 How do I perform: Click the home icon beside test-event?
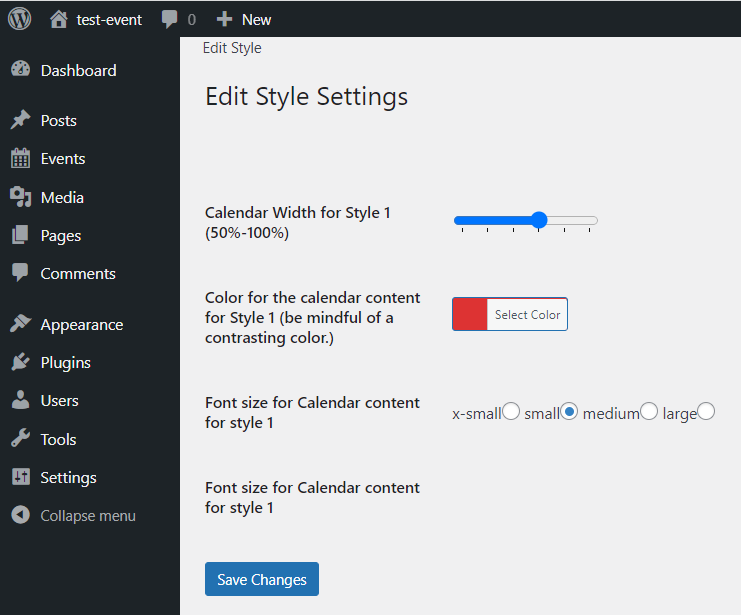click(59, 19)
